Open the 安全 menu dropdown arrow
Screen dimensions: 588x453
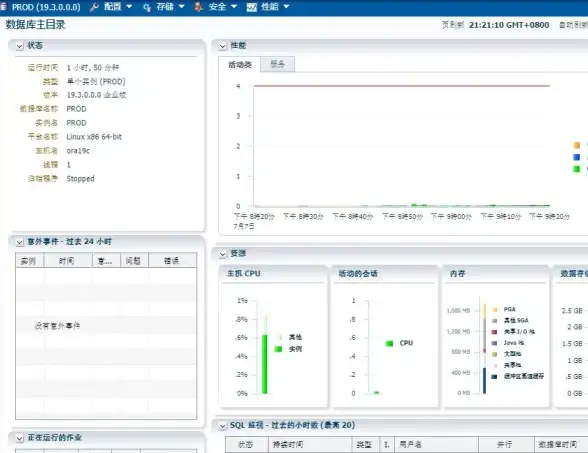click(x=234, y=7)
